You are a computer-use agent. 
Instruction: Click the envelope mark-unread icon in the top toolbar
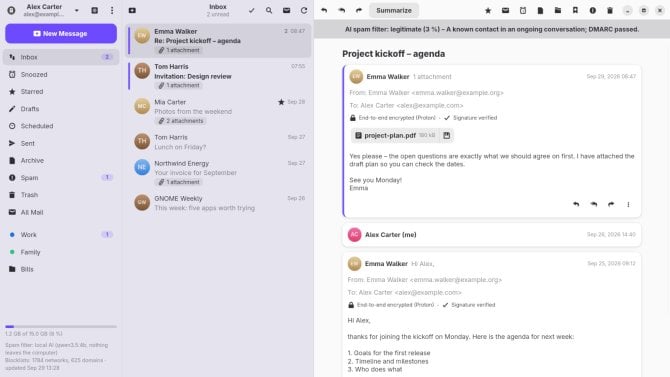pyautogui.click(x=505, y=10)
